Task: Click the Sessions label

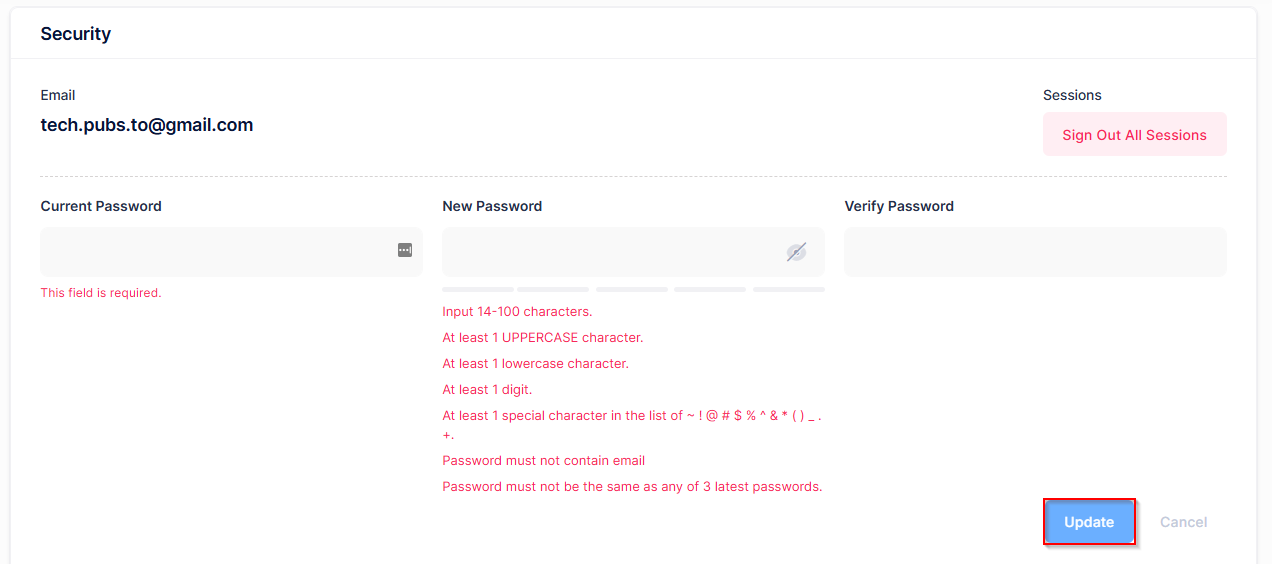Action: (1072, 95)
